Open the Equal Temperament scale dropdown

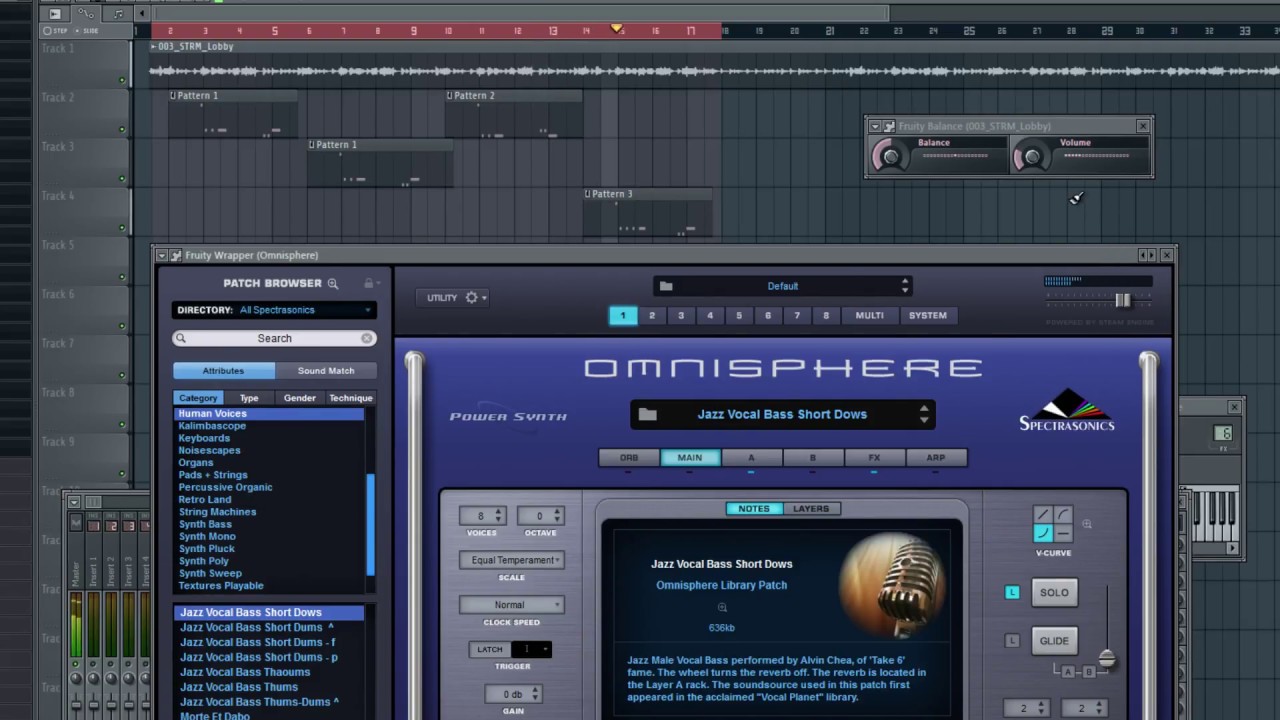click(x=512, y=561)
